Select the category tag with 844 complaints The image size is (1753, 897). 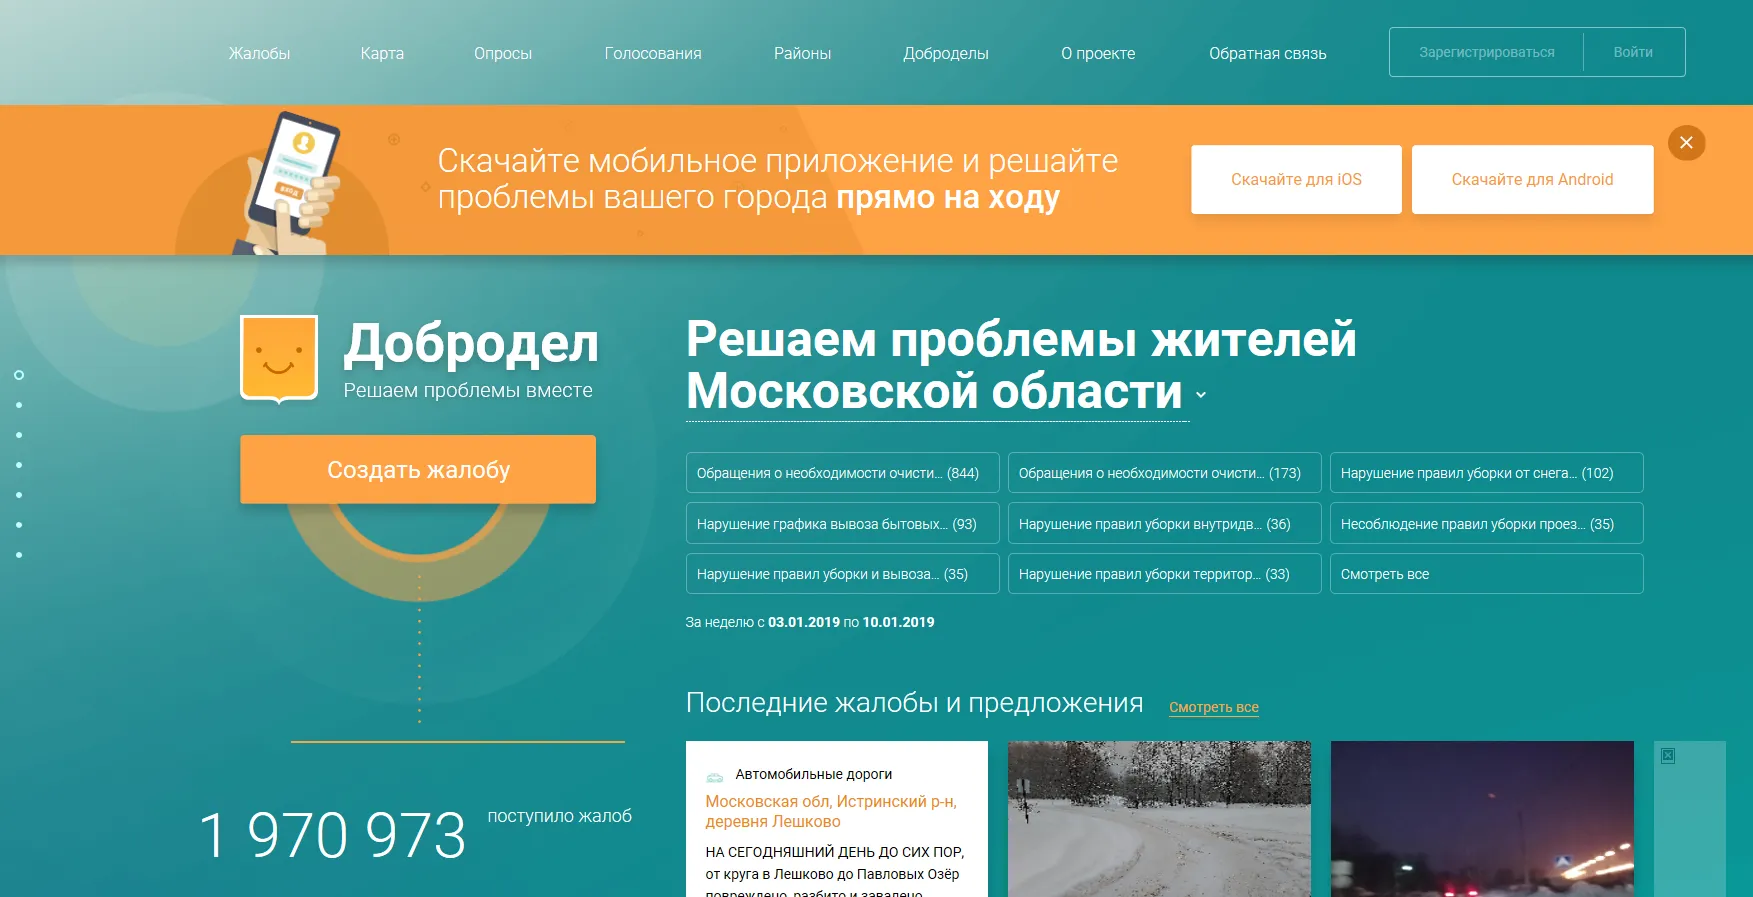click(842, 473)
